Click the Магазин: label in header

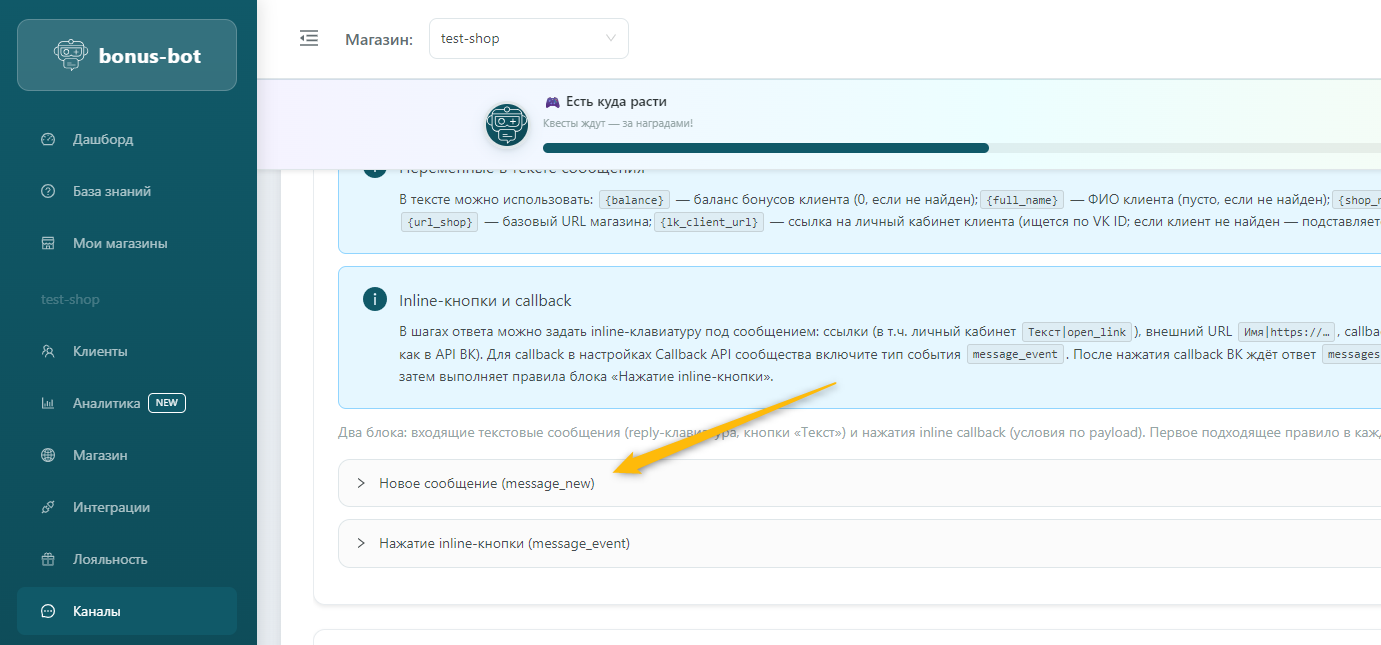[379, 39]
